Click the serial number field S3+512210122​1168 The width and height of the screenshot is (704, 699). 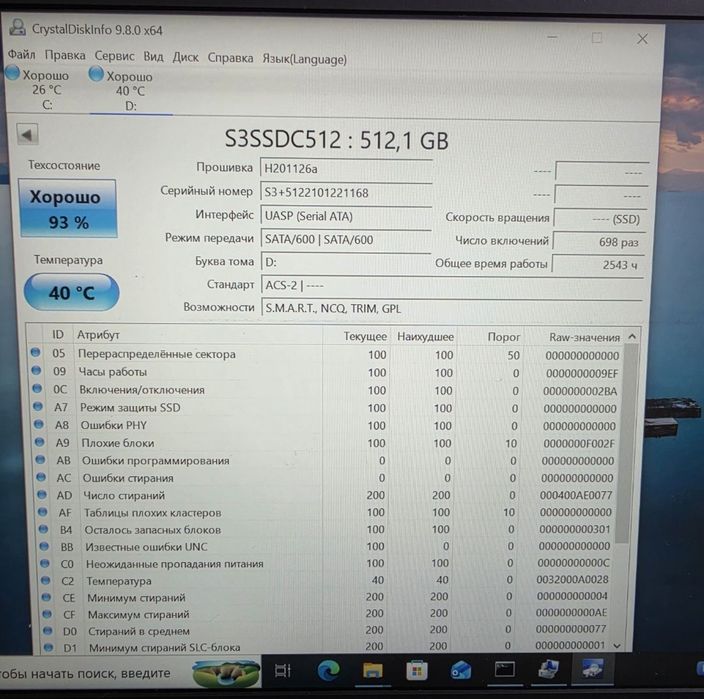(x=346, y=193)
